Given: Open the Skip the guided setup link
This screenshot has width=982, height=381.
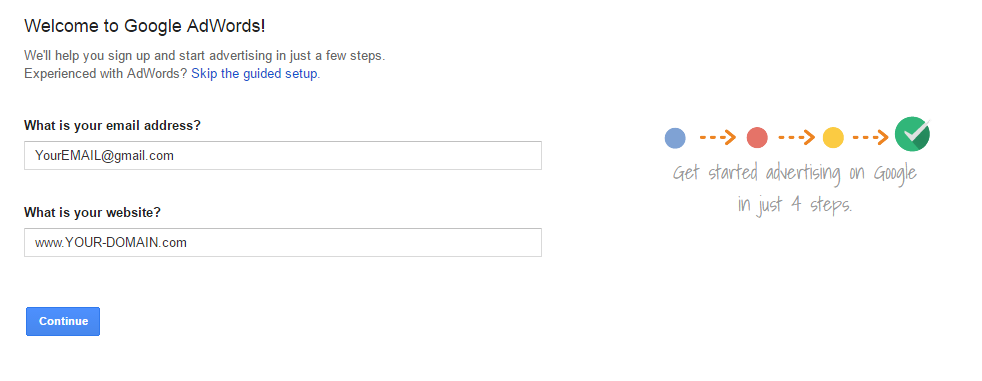Looking at the screenshot, I should (x=254, y=73).
